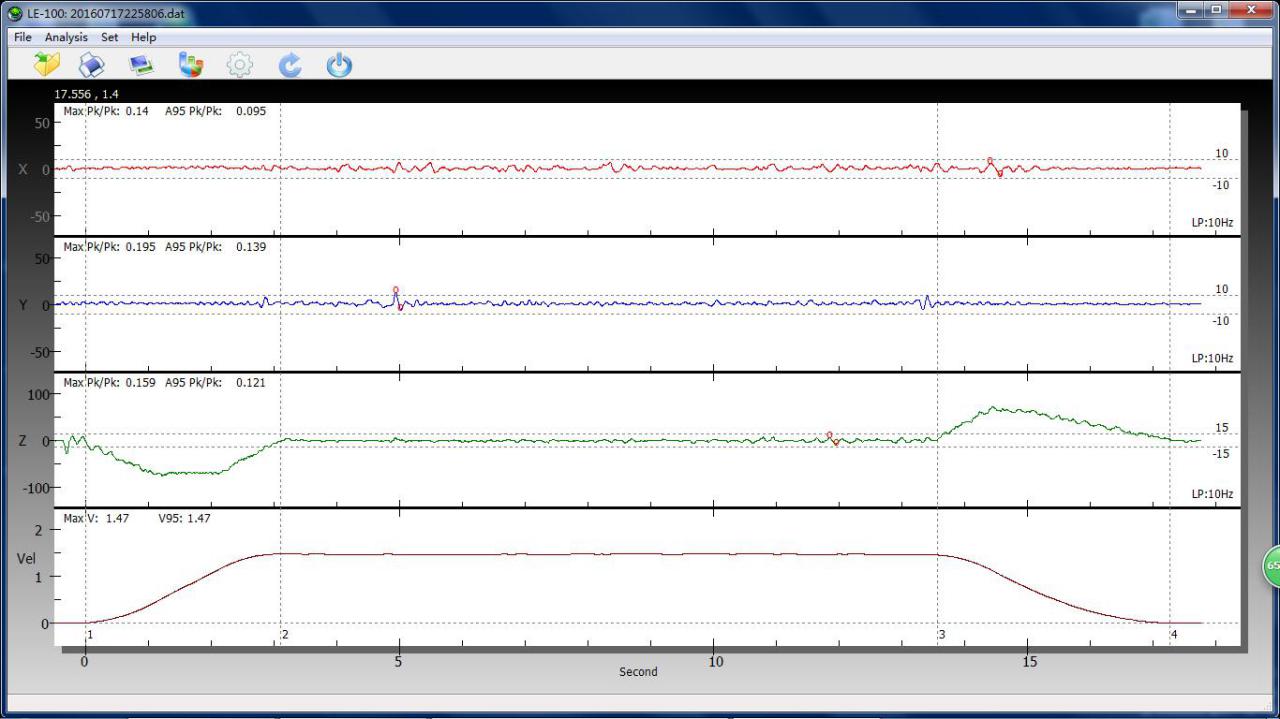This screenshot has width=1280, height=719.
Task: Click red peak marker on X axis trace
Action: 990,161
